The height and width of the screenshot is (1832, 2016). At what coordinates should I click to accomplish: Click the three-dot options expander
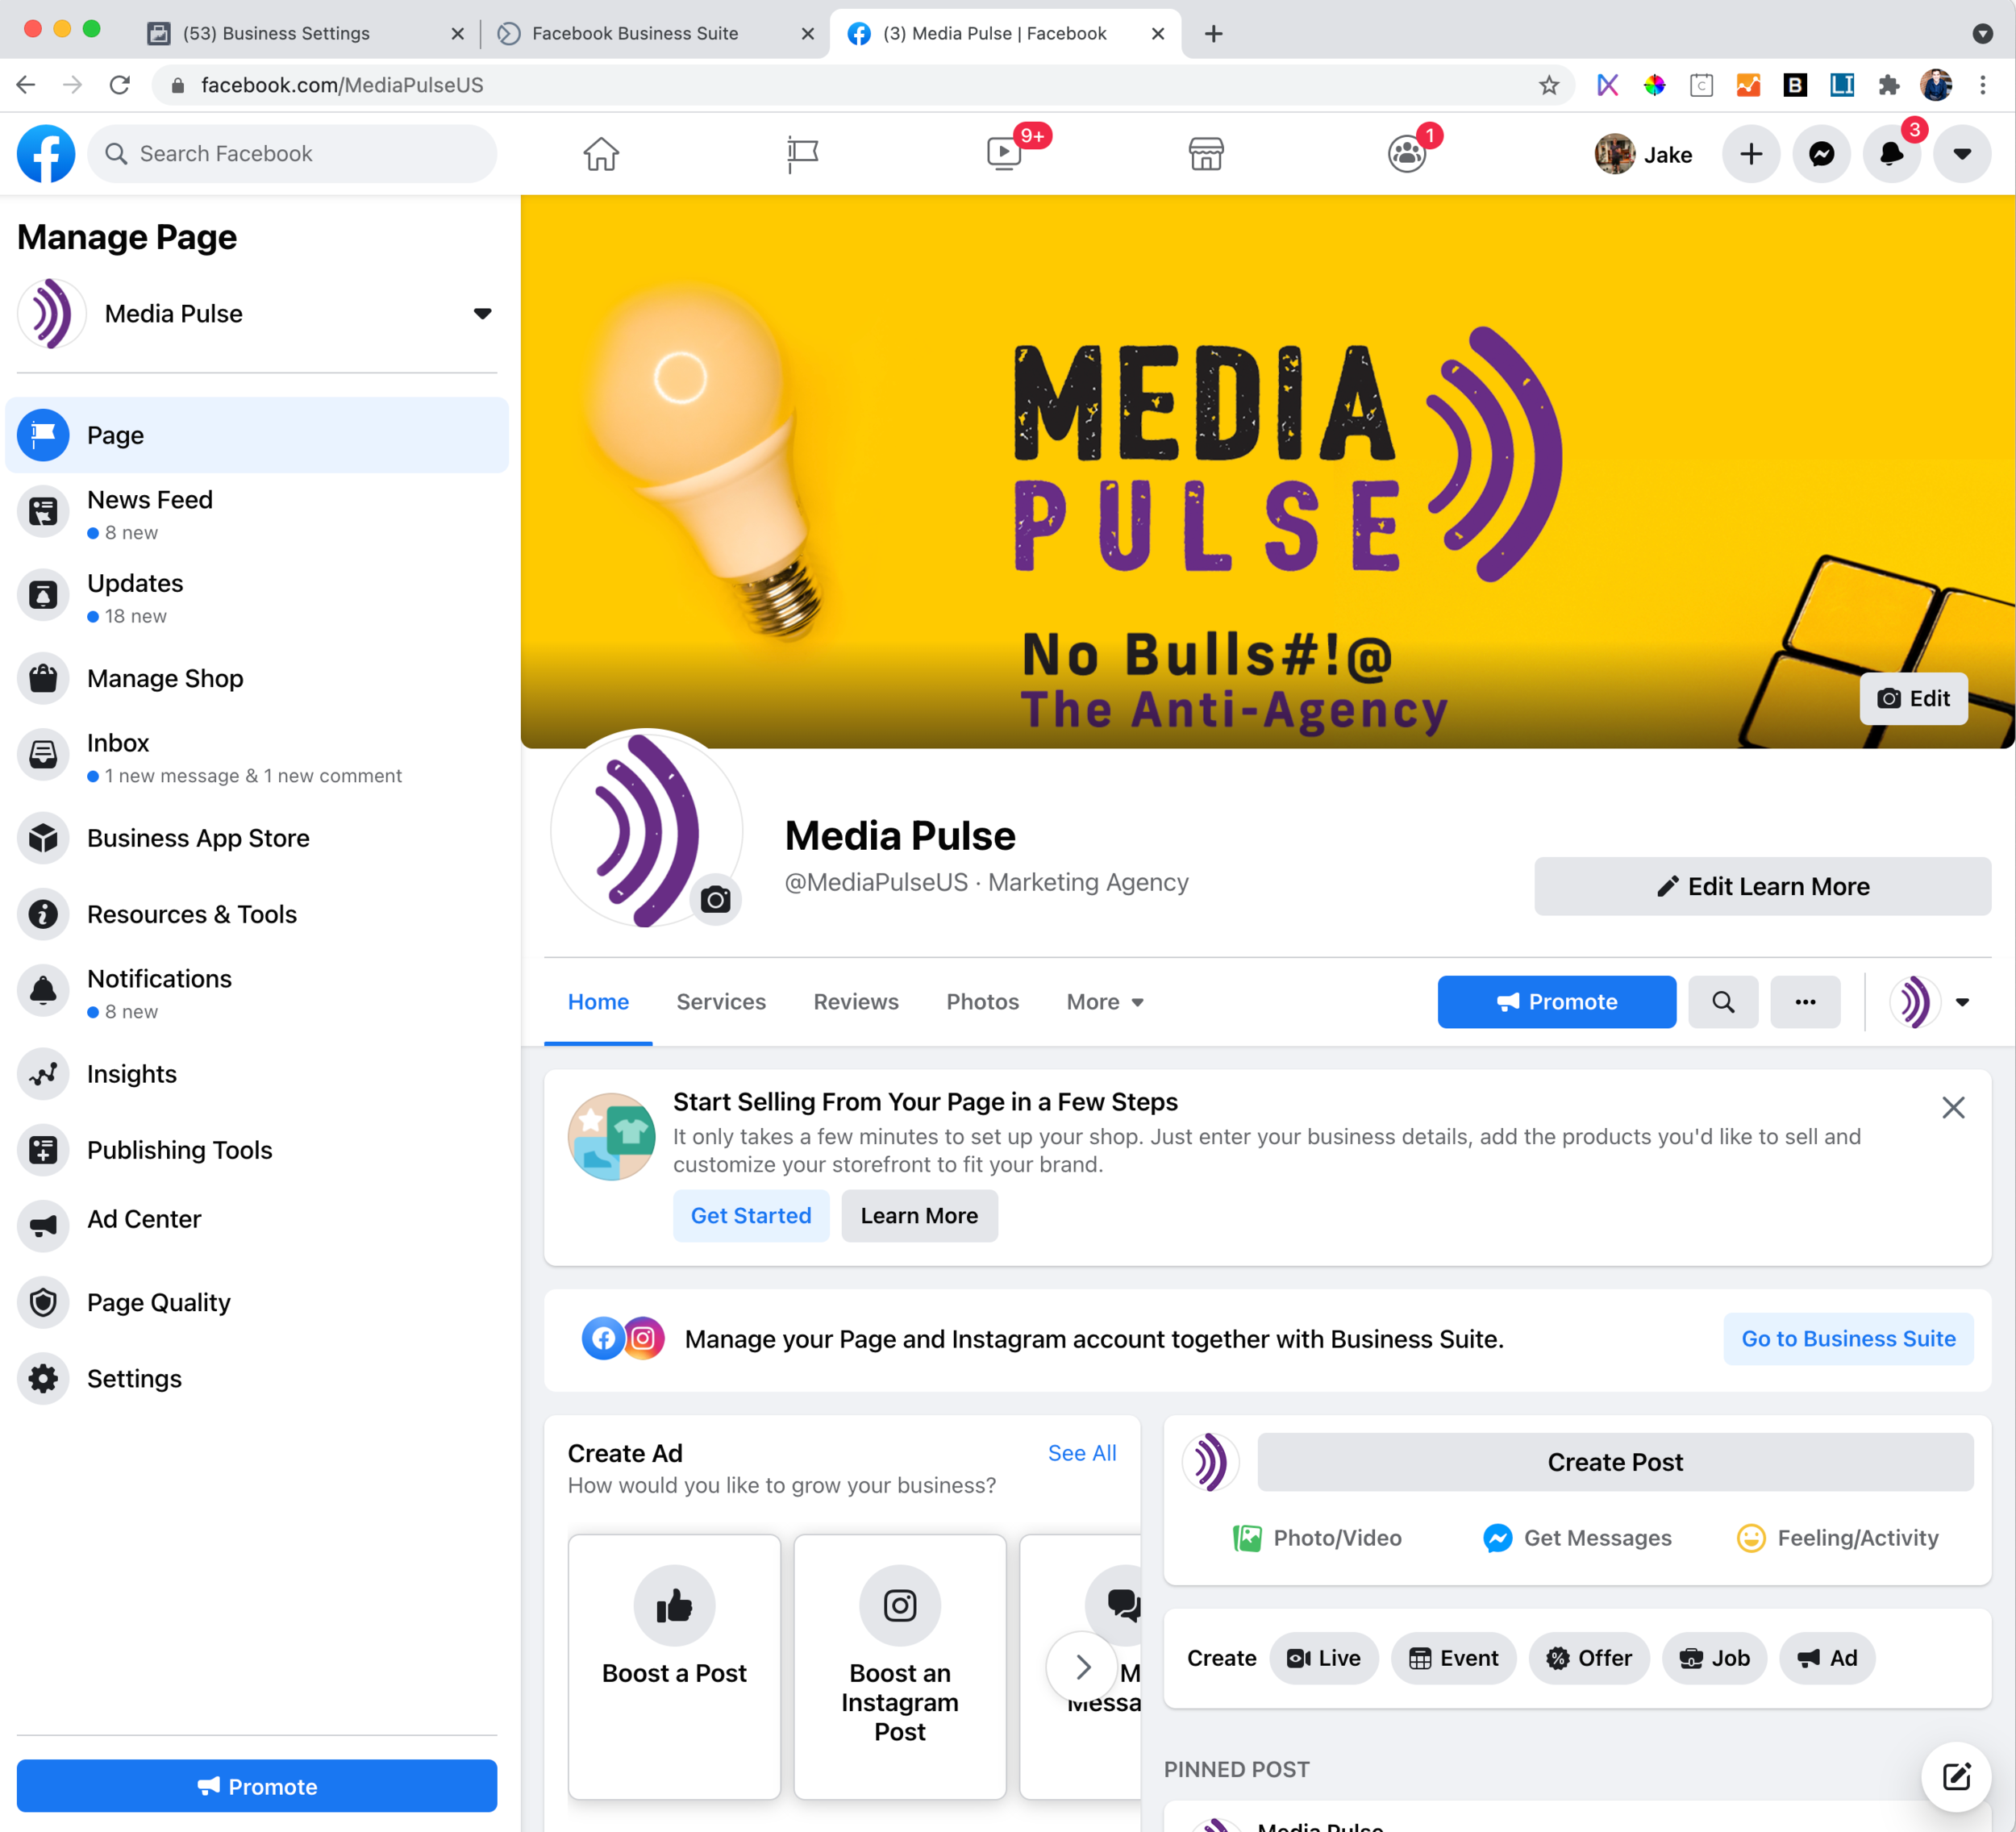[1806, 1001]
